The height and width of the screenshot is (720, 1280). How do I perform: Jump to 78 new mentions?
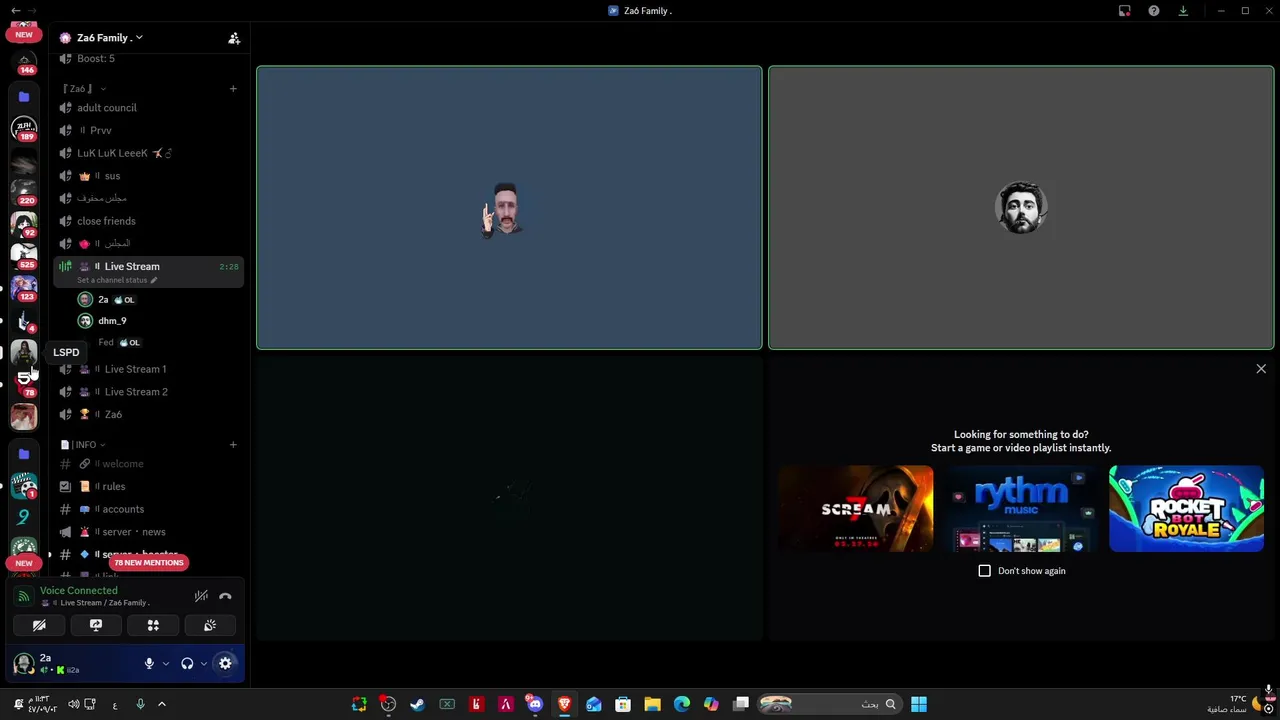(148, 563)
